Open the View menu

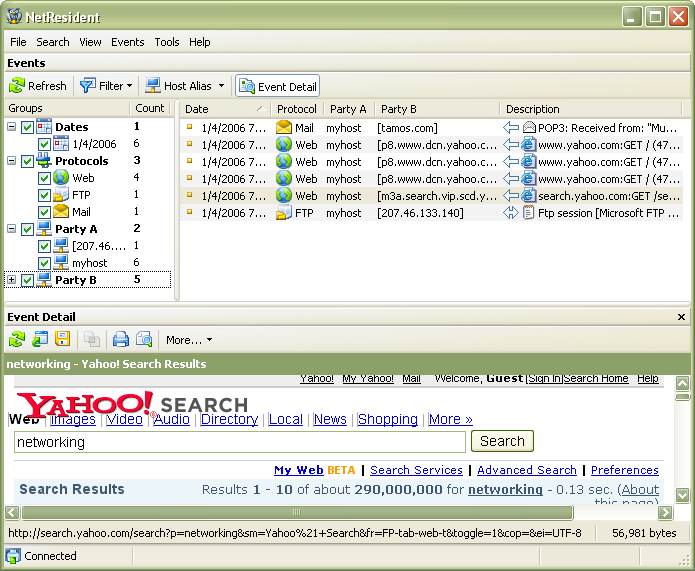(x=90, y=42)
